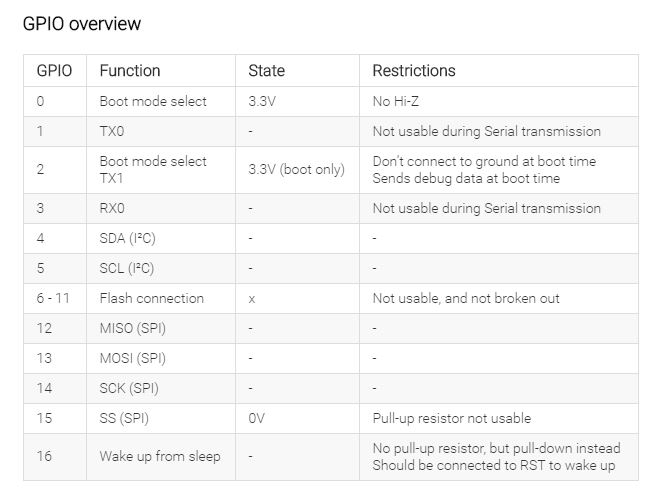Select the GPIO column header
This screenshot has width=655, height=497.
54,71
